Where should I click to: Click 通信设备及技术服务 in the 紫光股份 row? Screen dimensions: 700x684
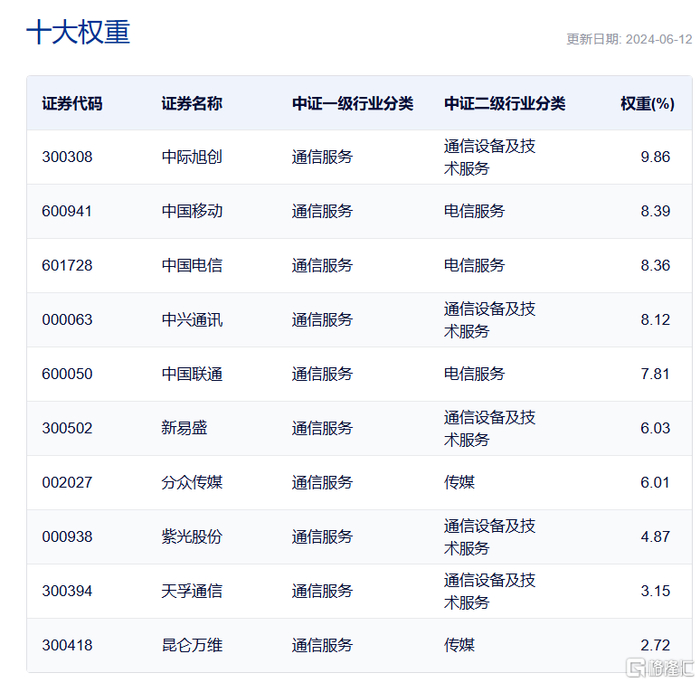(490, 537)
